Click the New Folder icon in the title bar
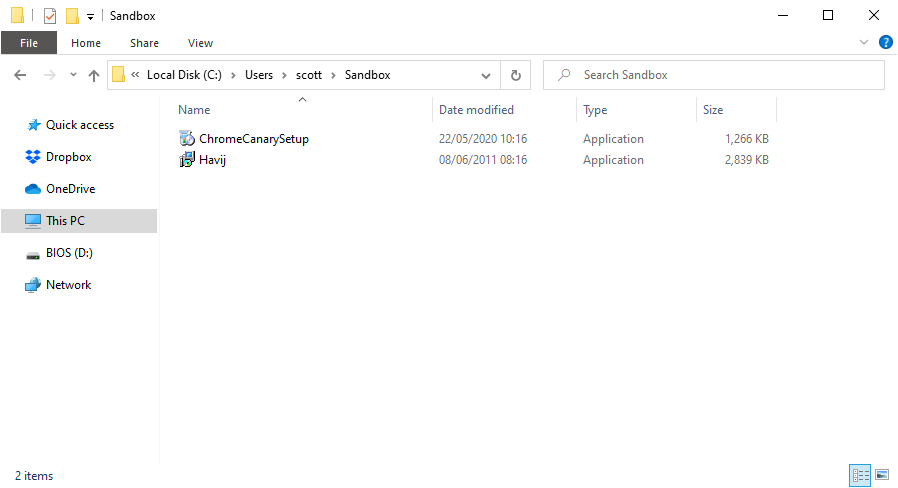Viewport: 898px width, 488px height. (72, 16)
